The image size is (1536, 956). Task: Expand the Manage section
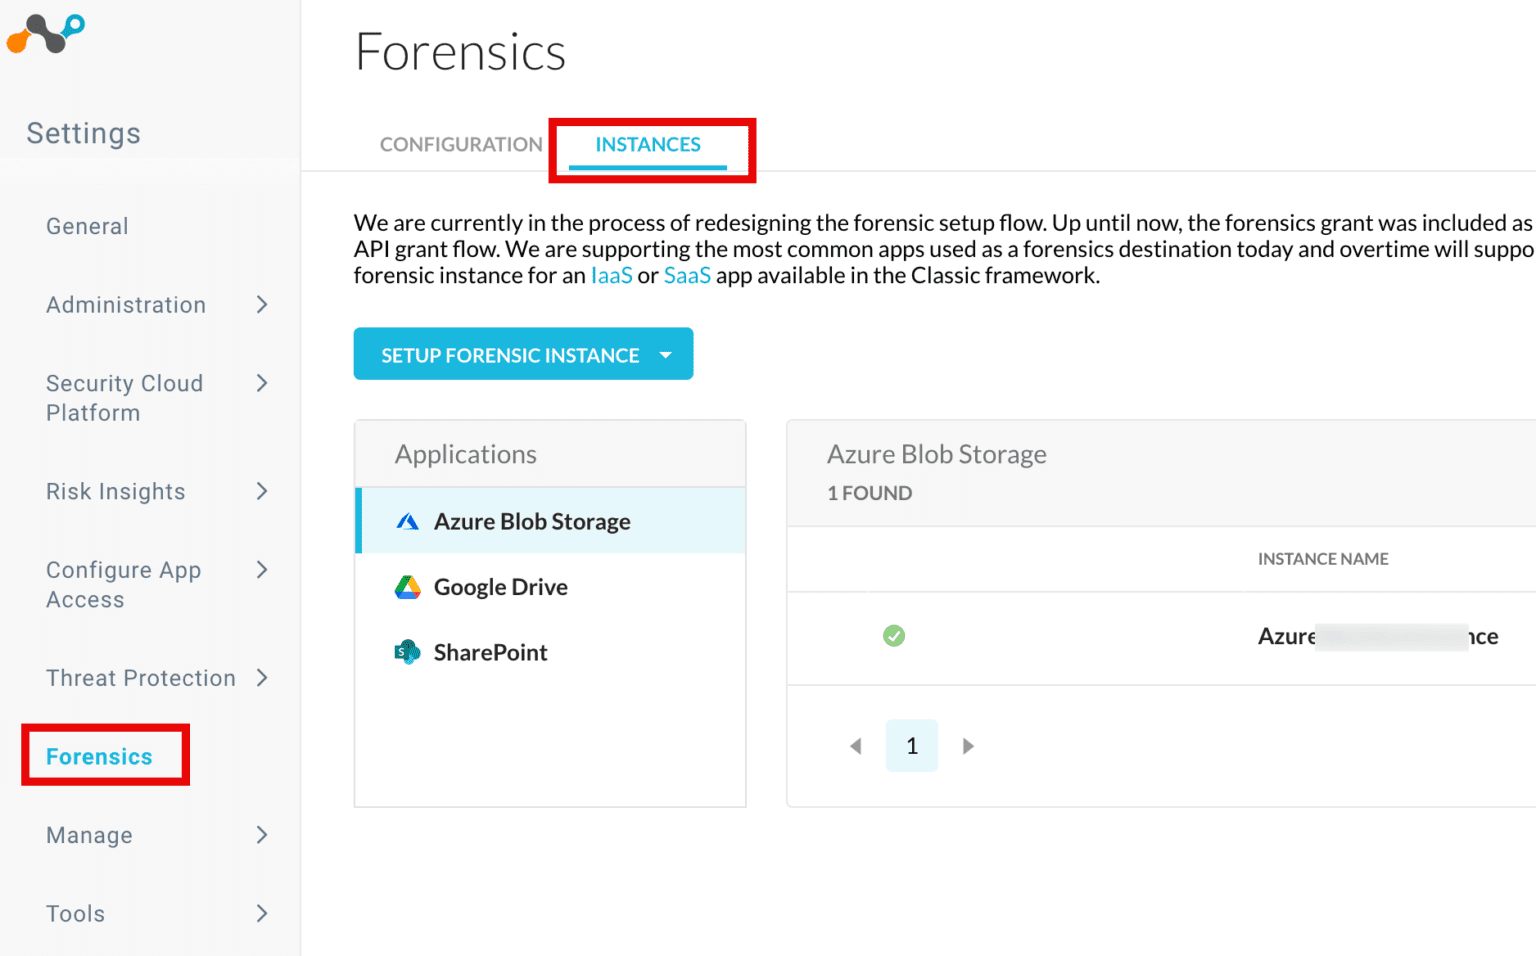click(262, 835)
